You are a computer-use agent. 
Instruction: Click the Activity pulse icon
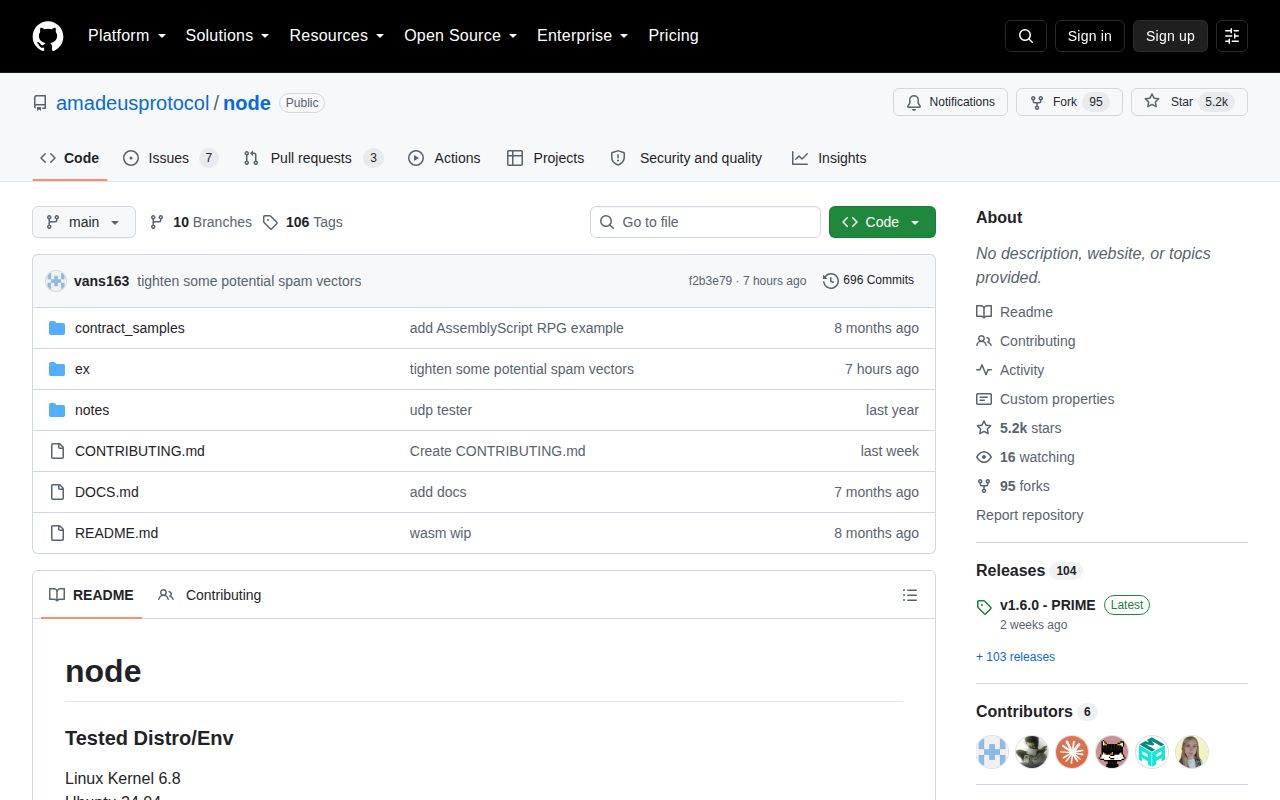coord(984,370)
